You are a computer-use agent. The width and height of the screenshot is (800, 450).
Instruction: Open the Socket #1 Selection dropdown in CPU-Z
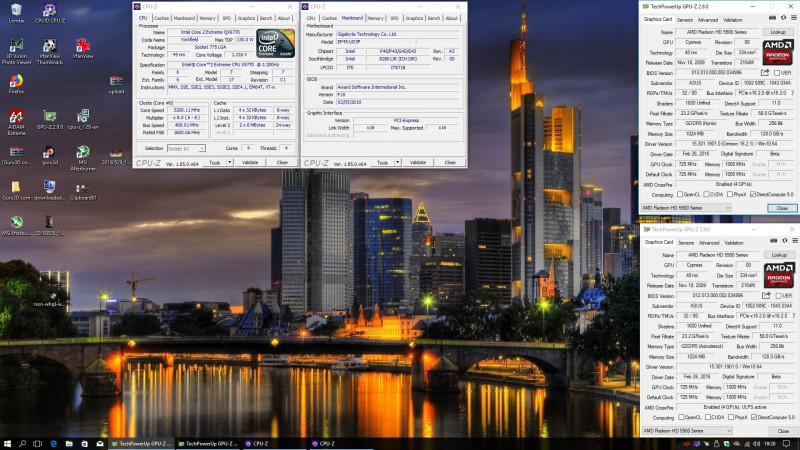[186, 148]
